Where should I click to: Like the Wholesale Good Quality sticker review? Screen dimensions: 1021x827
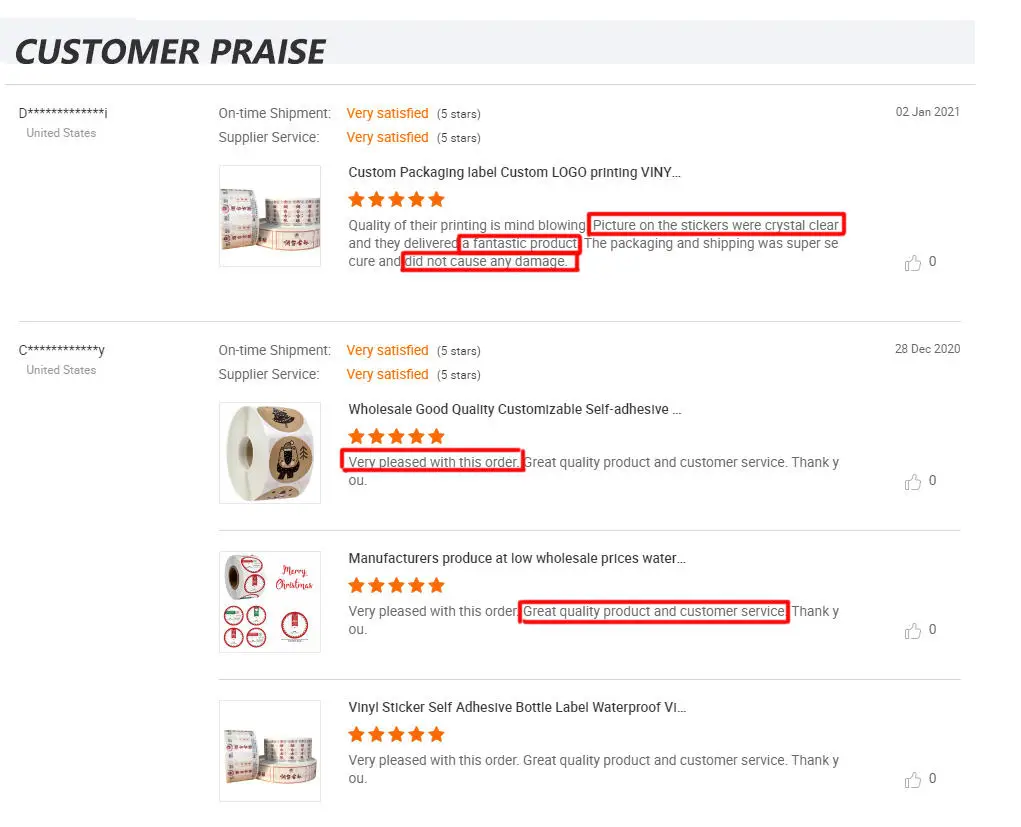(x=913, y=482)
